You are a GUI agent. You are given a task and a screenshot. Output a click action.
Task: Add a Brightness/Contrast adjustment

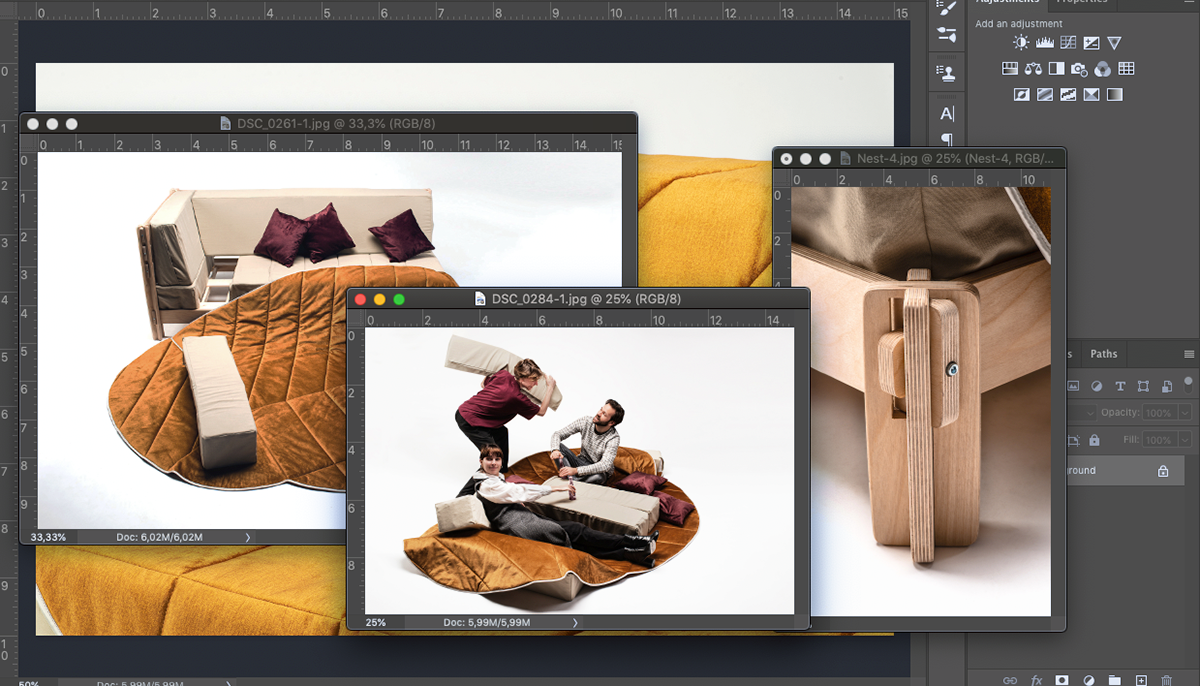point(1021,43)
